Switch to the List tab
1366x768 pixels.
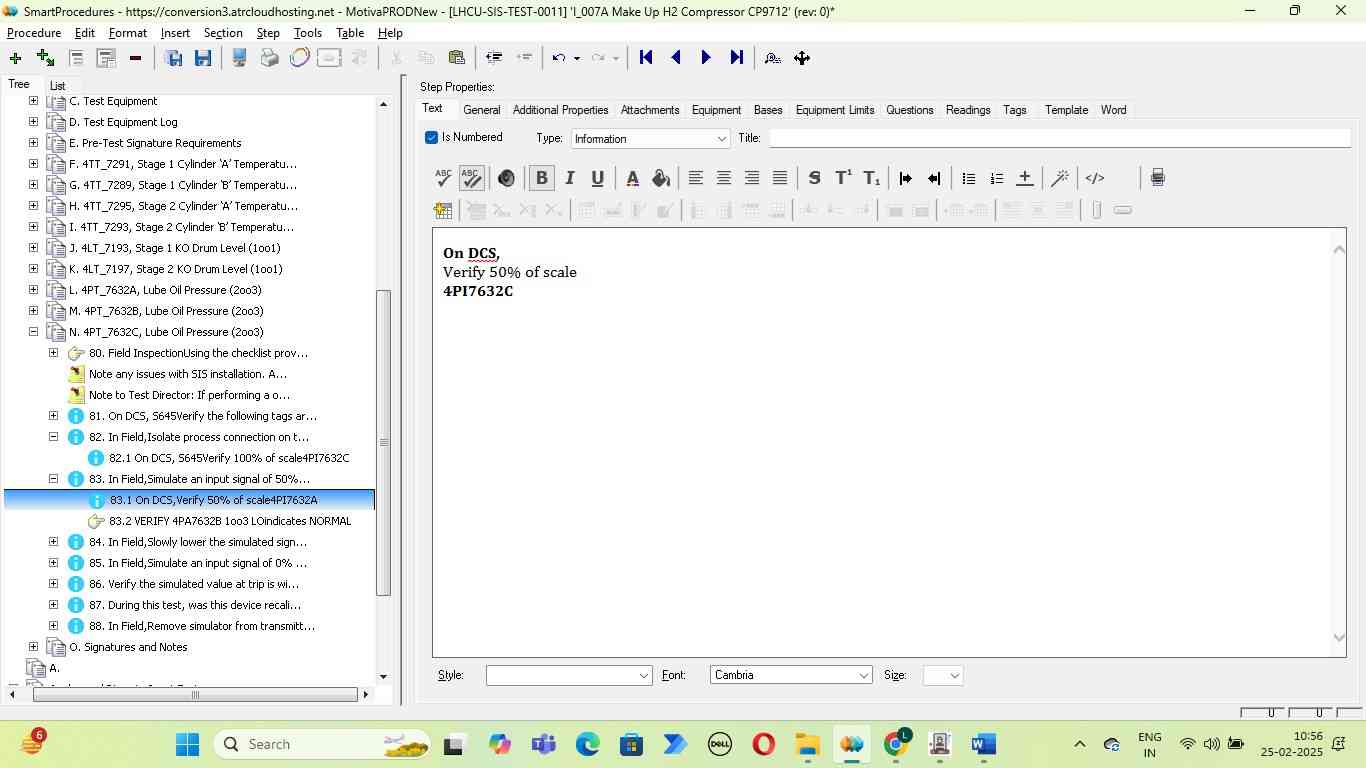point(57,86)
